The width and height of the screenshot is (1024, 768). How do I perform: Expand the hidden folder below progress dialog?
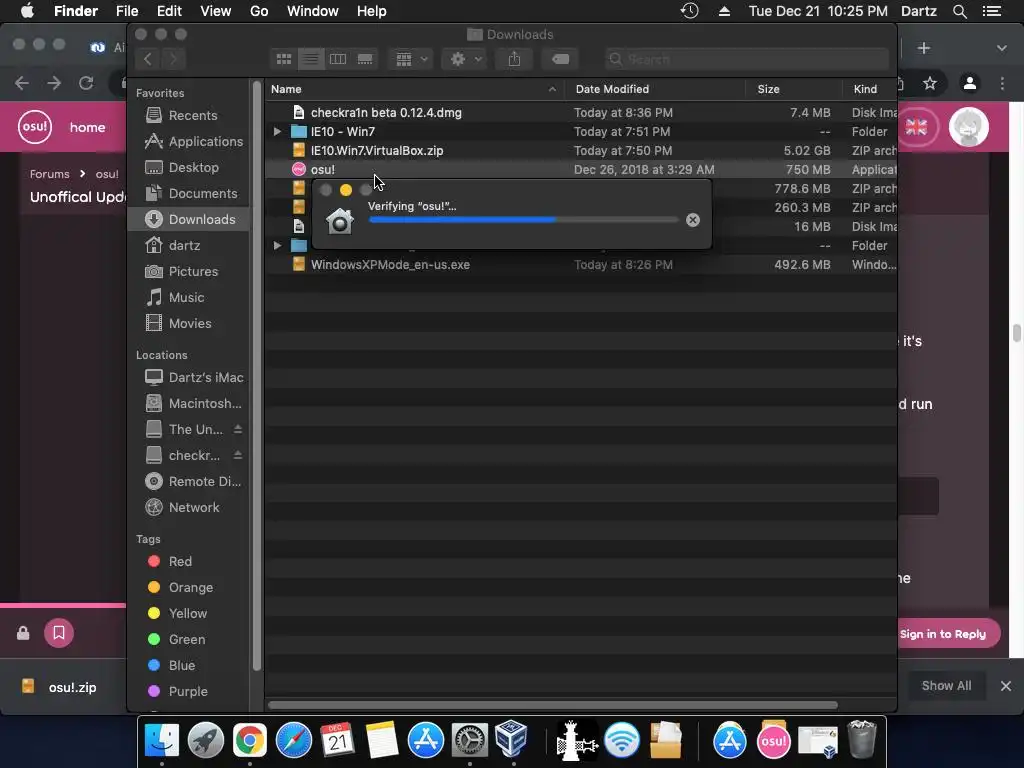(x=277, y=246)
